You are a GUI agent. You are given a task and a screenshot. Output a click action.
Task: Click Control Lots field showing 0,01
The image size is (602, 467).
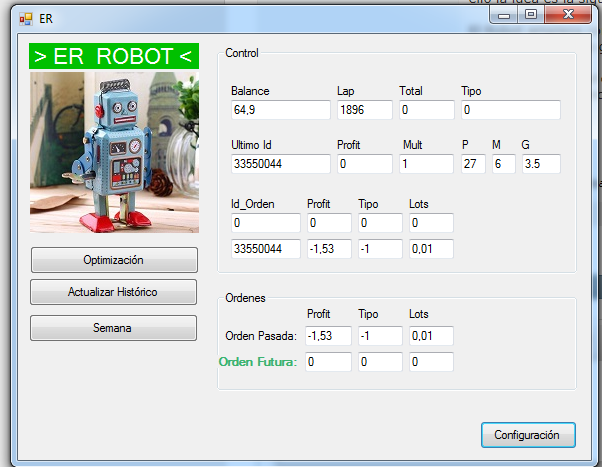431,249
